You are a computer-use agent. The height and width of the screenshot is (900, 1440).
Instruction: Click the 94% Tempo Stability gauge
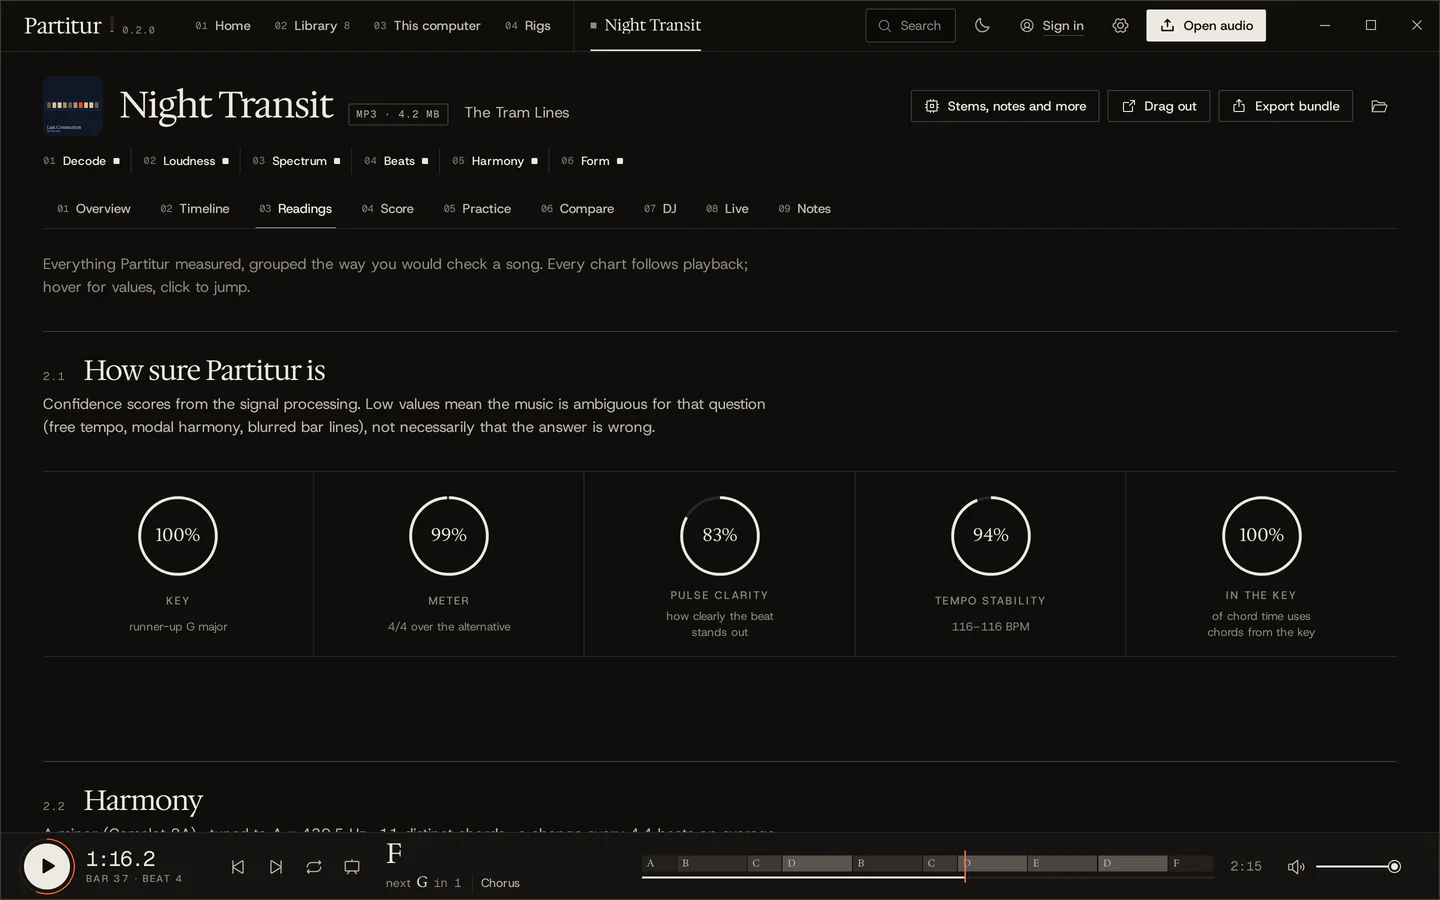[991, 536]
